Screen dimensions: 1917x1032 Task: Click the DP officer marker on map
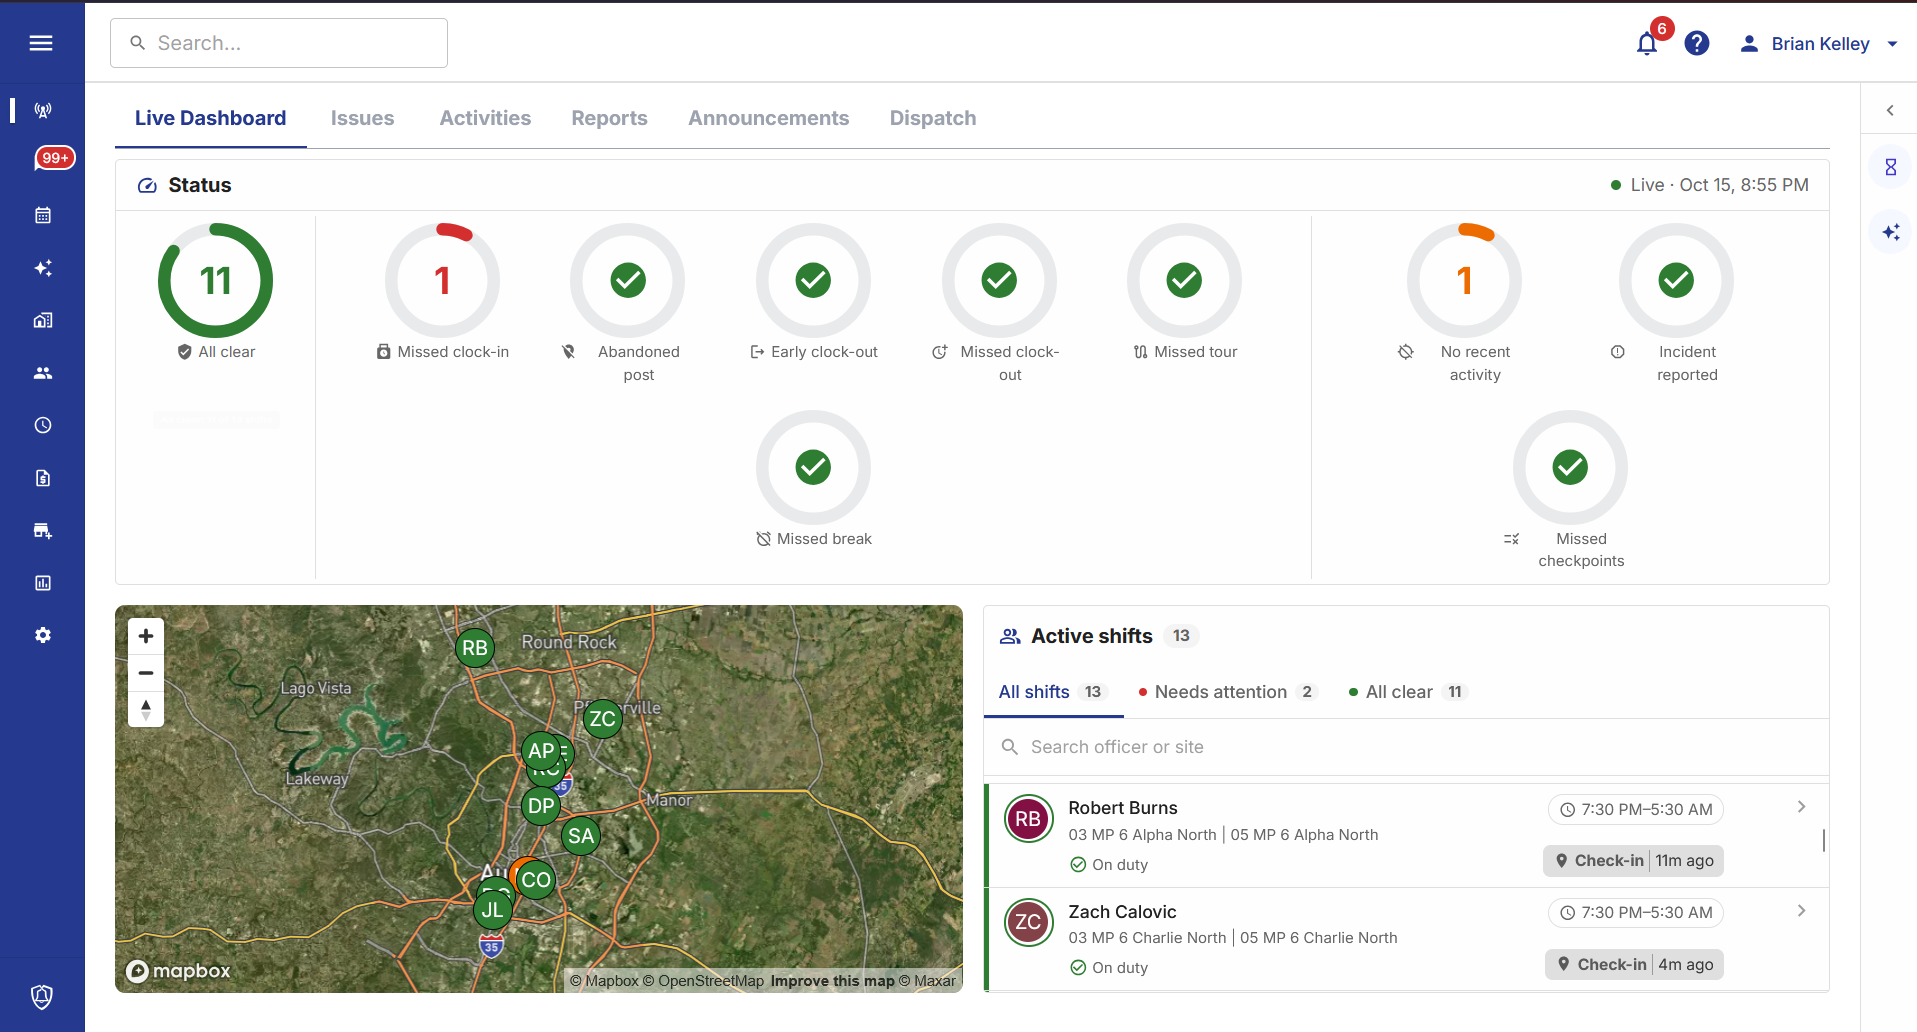541,806
